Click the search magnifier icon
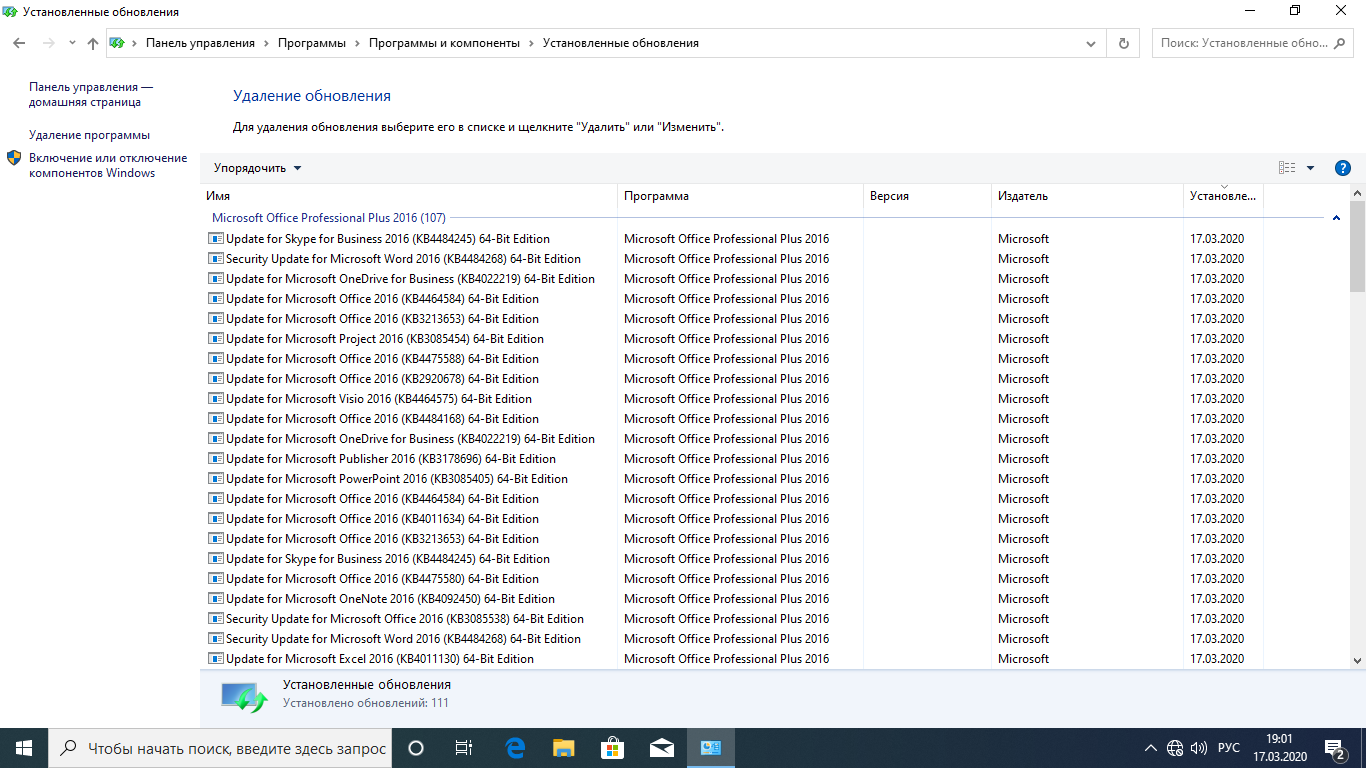This screenshot has height=768, width=1366. coord(1340,43)
